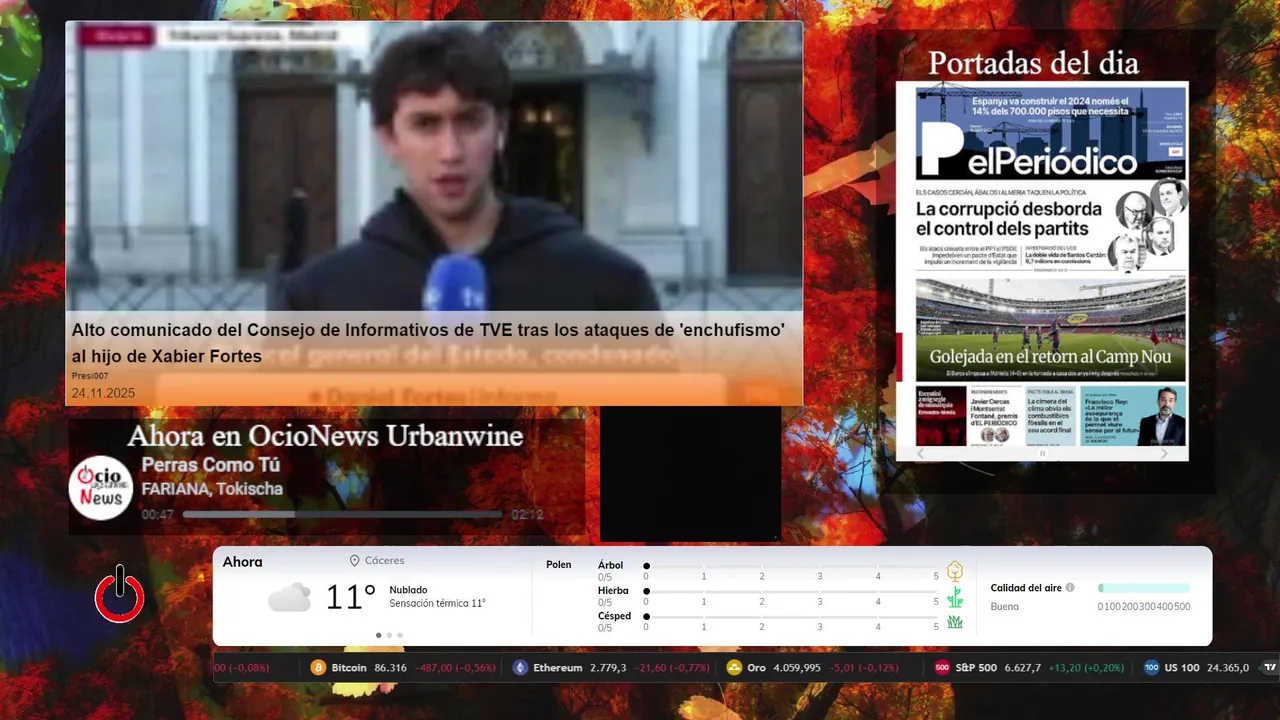Select the third weather widget page dot
1280x720 pixels.
[400, 635]
